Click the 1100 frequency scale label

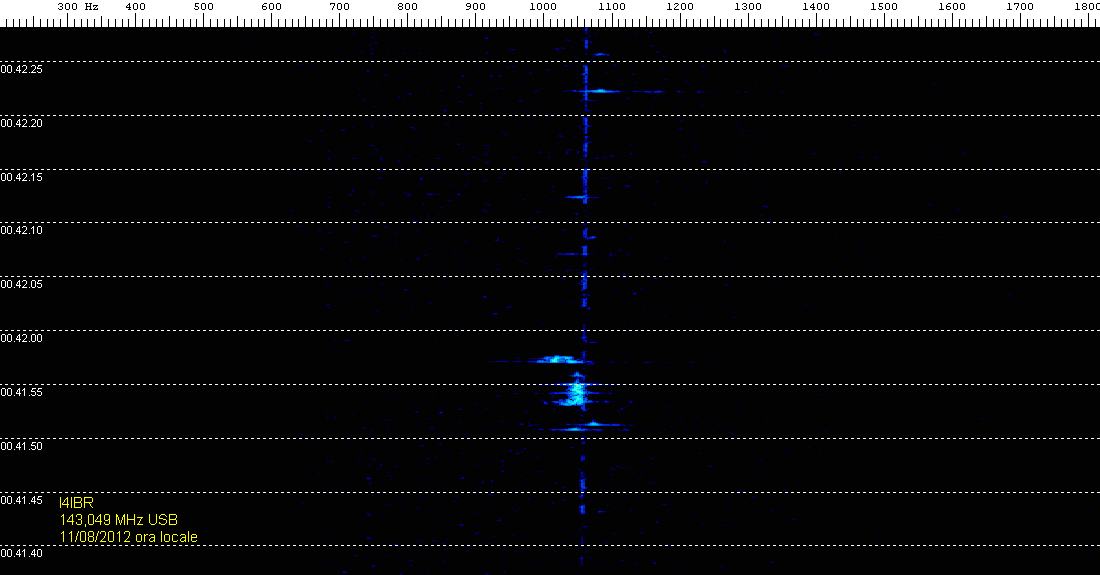click(x=612, y=6)
